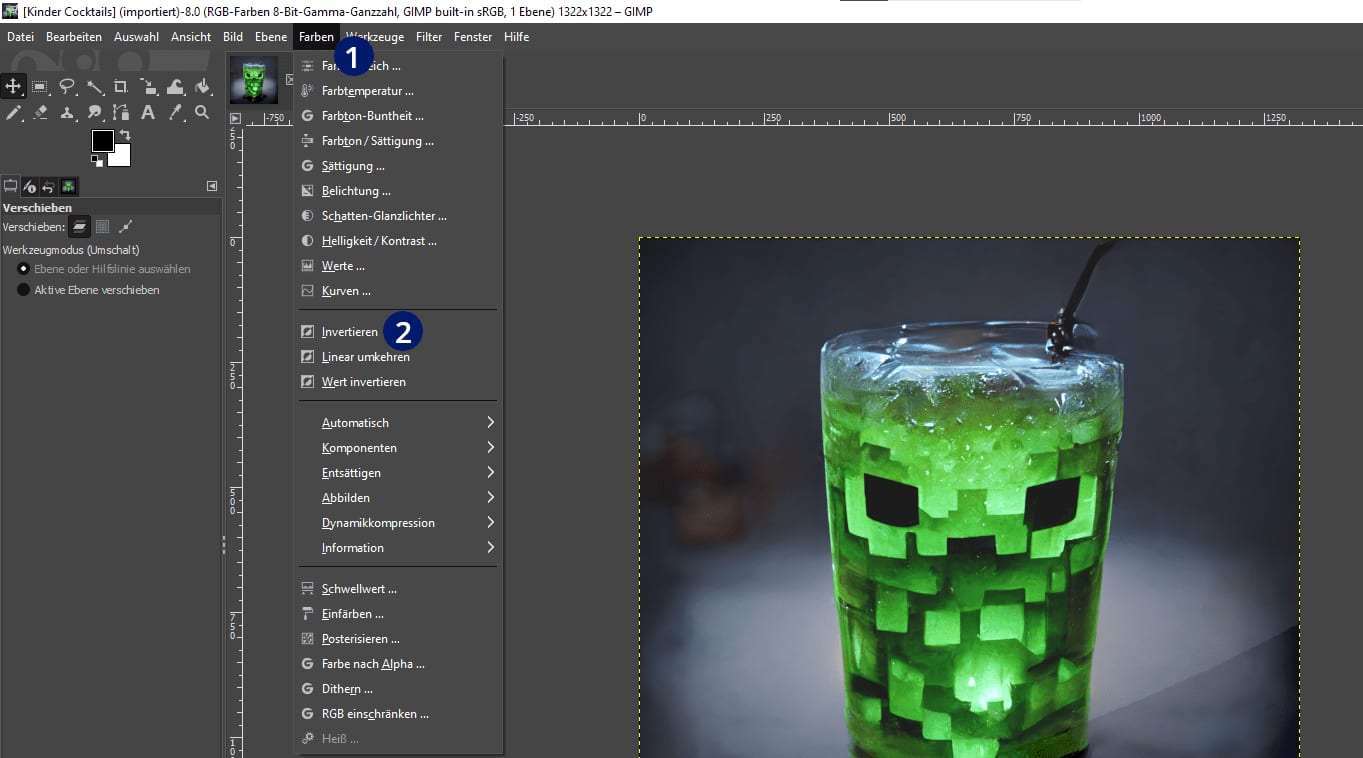The height and width of the screenshot is (758, 1363).
Task: Open the Ansicht menu
Action: (191, 37)
